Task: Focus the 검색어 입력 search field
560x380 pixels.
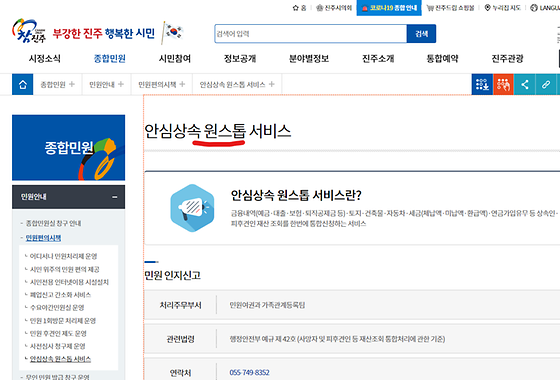Action: point(310,34)
